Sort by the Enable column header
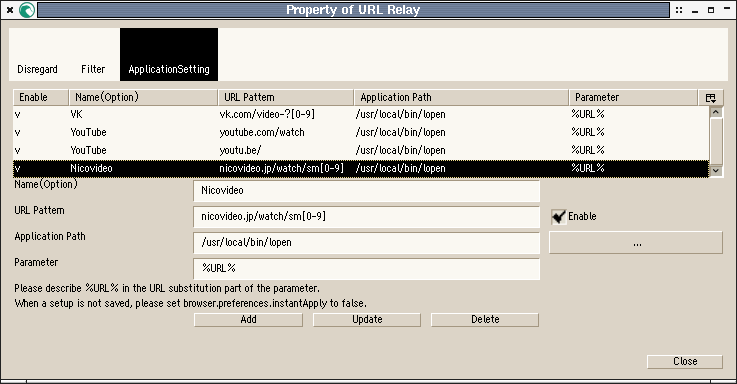737x384 pixels. click(x=41, y=97)
